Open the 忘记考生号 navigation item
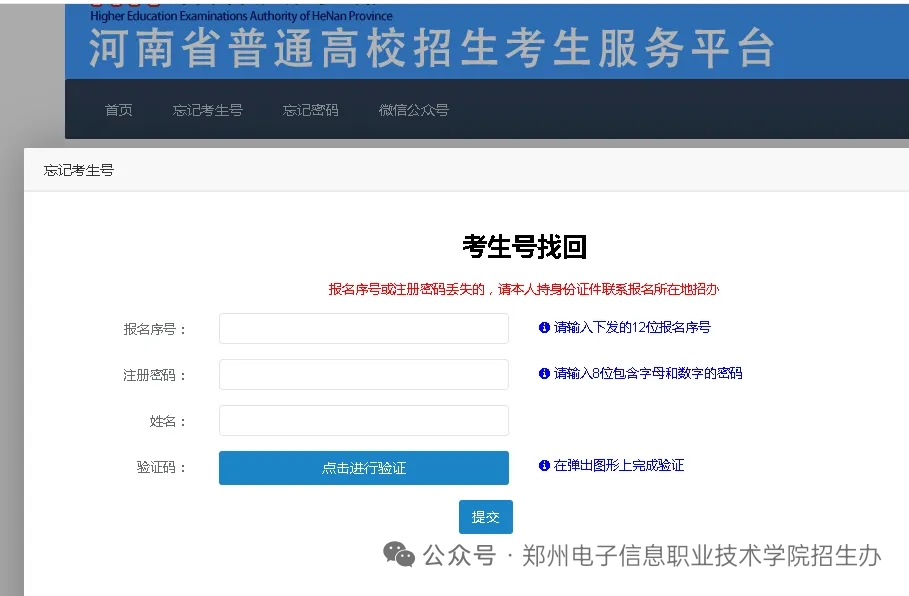The width and height of the screenshot is (909, 596). pos(208,110)
